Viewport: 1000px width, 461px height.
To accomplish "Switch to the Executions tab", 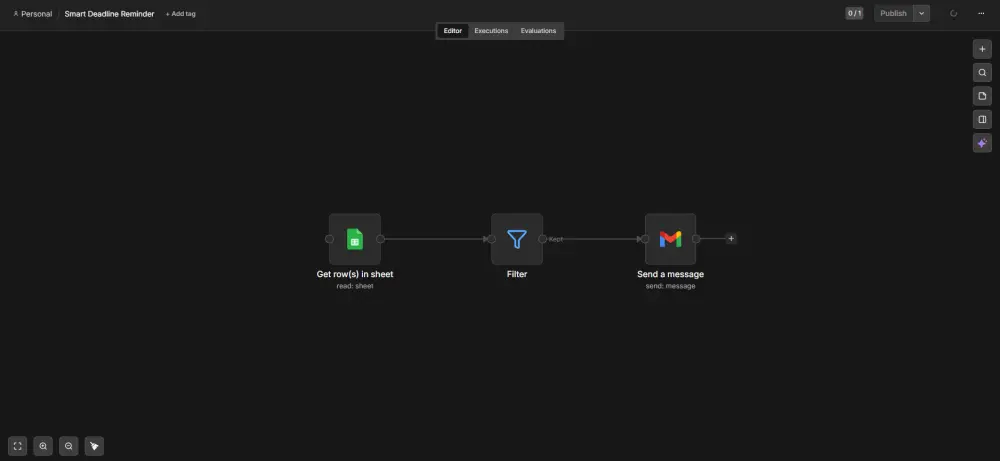I will point(491,31).
